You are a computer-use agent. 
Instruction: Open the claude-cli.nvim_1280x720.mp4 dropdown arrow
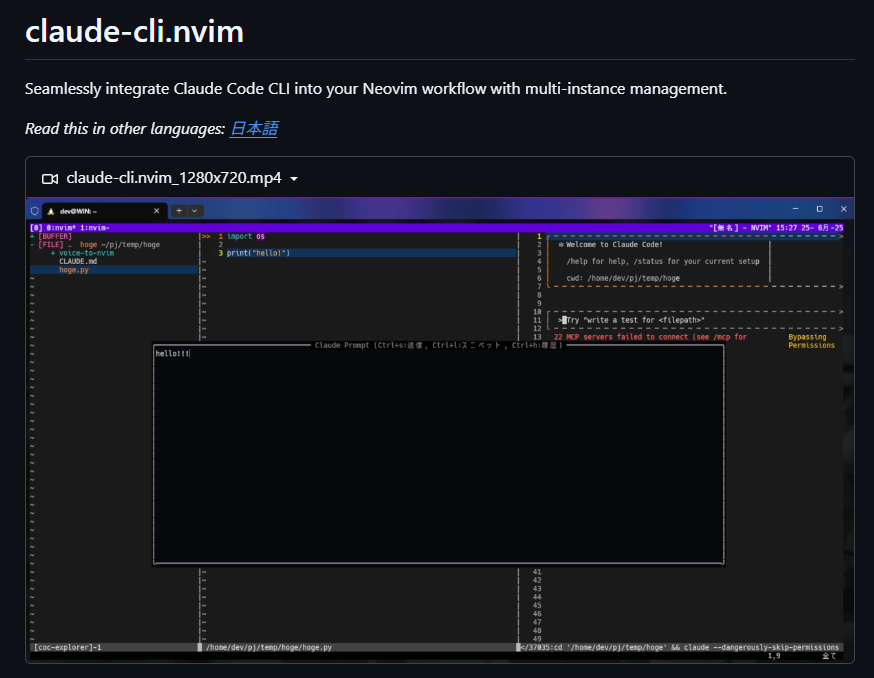click(x=293, y=179)
